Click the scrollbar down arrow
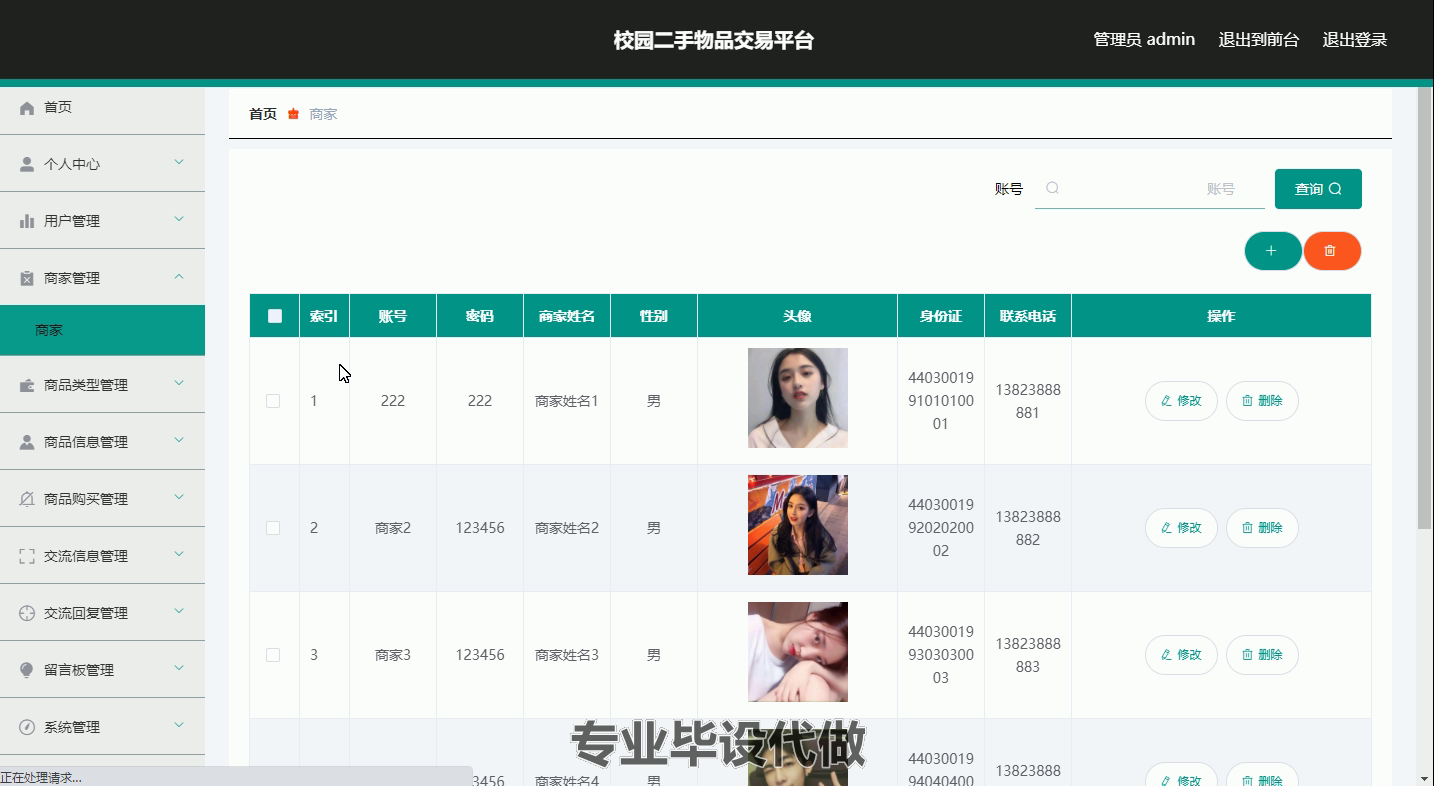The height and width of the screenshot is (786, 1434). [x=1425, y=778]
